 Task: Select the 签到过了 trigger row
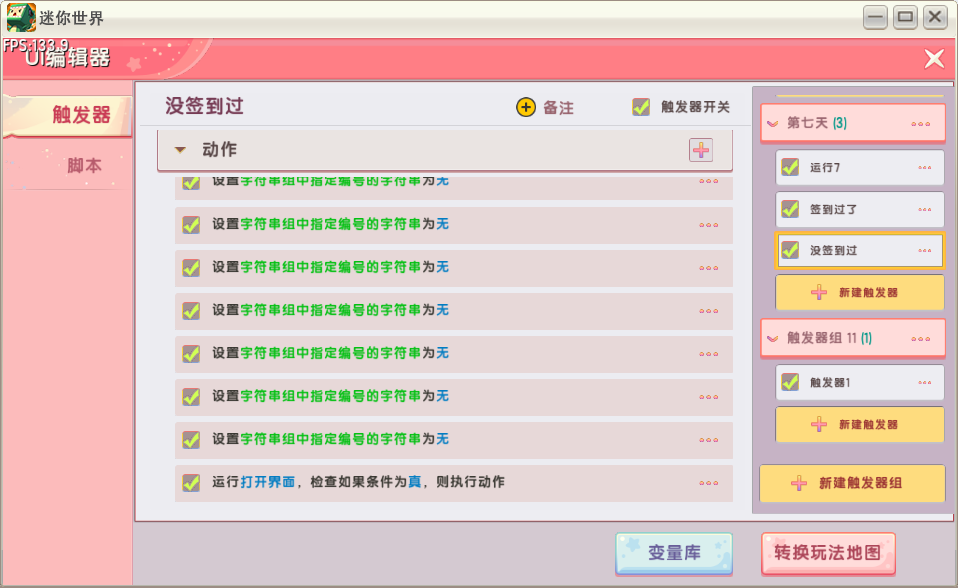(860, 209)
